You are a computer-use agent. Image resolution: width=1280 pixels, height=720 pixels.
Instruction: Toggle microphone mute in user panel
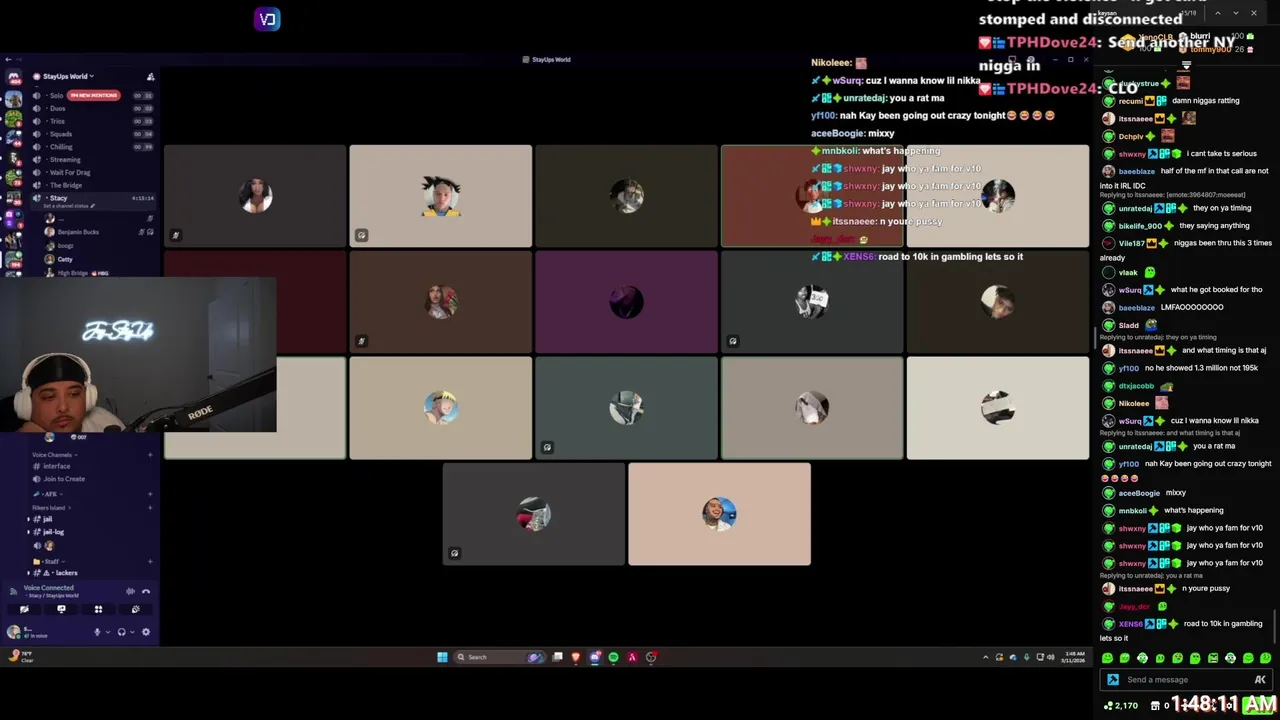[x=97, y=632]
